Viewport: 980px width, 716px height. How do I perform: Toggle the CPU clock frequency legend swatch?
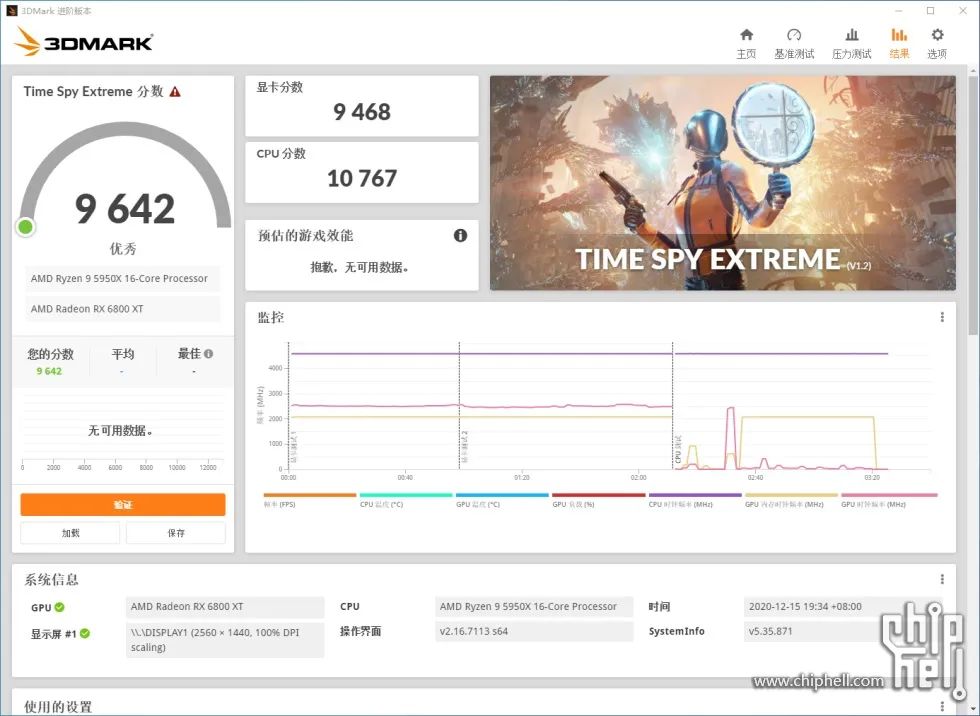694,495
